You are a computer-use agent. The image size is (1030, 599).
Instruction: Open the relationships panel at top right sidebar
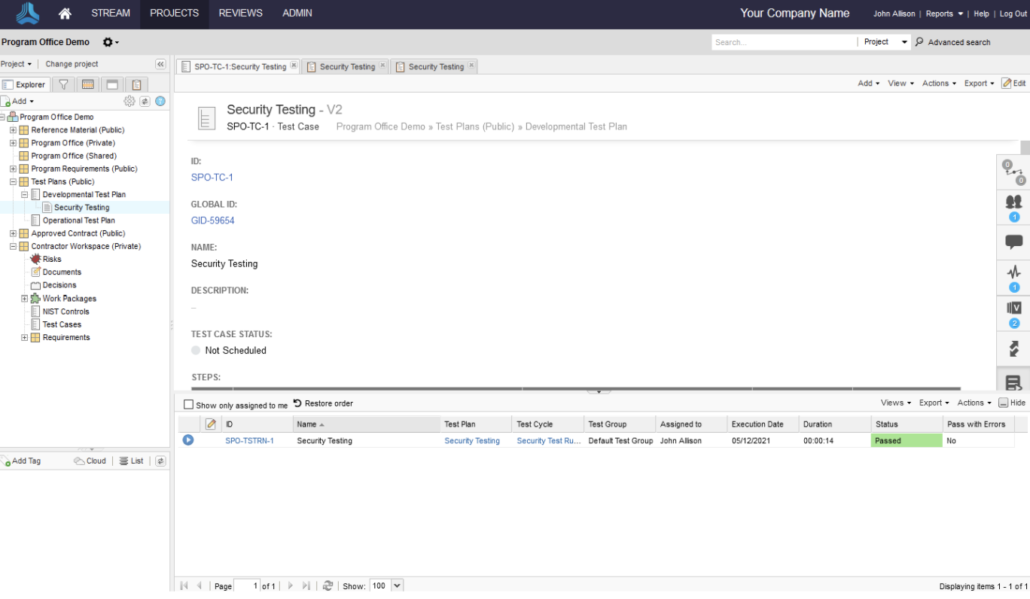tap(1014, 171)
